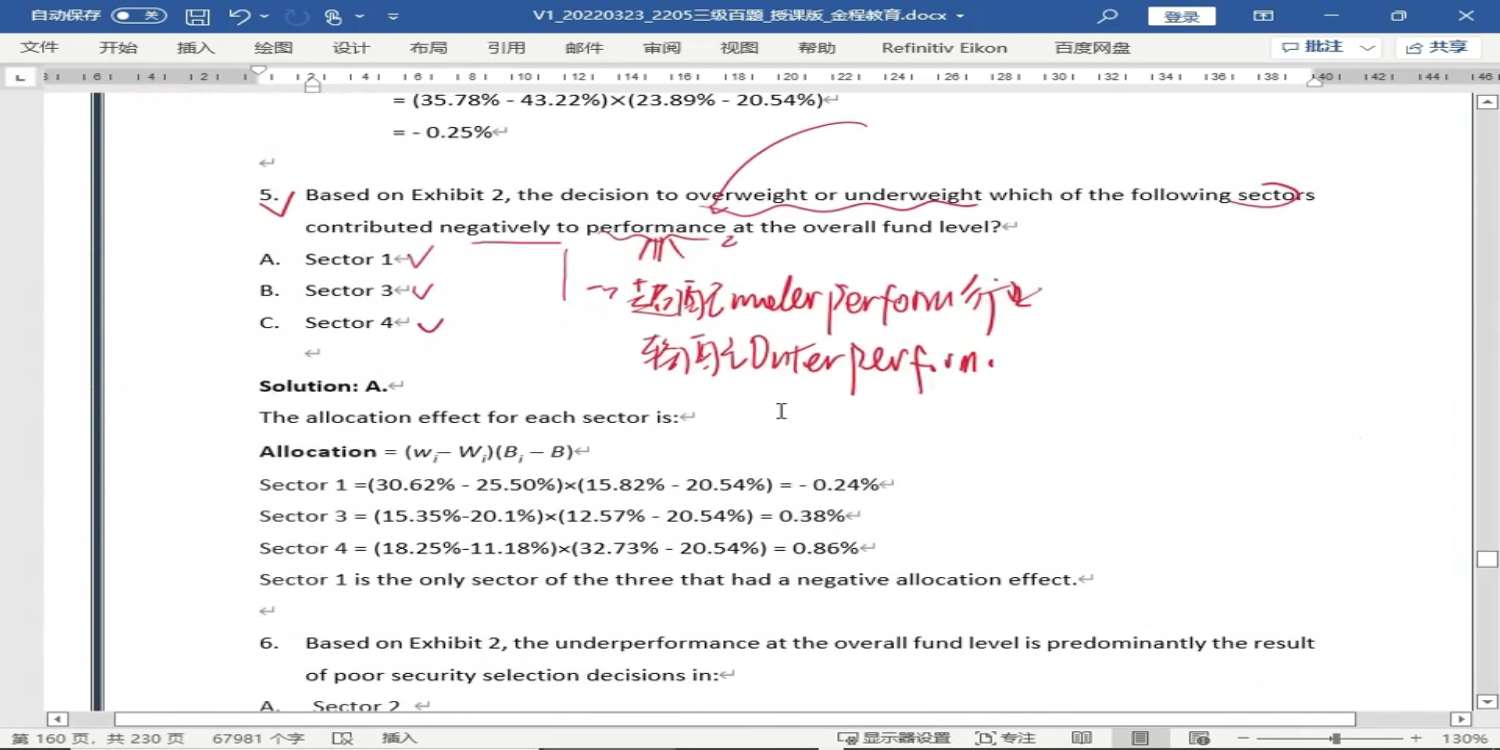Screen dimensions: 1500x750
Task: Click the proofing check icon in status bar
Action: [x=343, y=738]
